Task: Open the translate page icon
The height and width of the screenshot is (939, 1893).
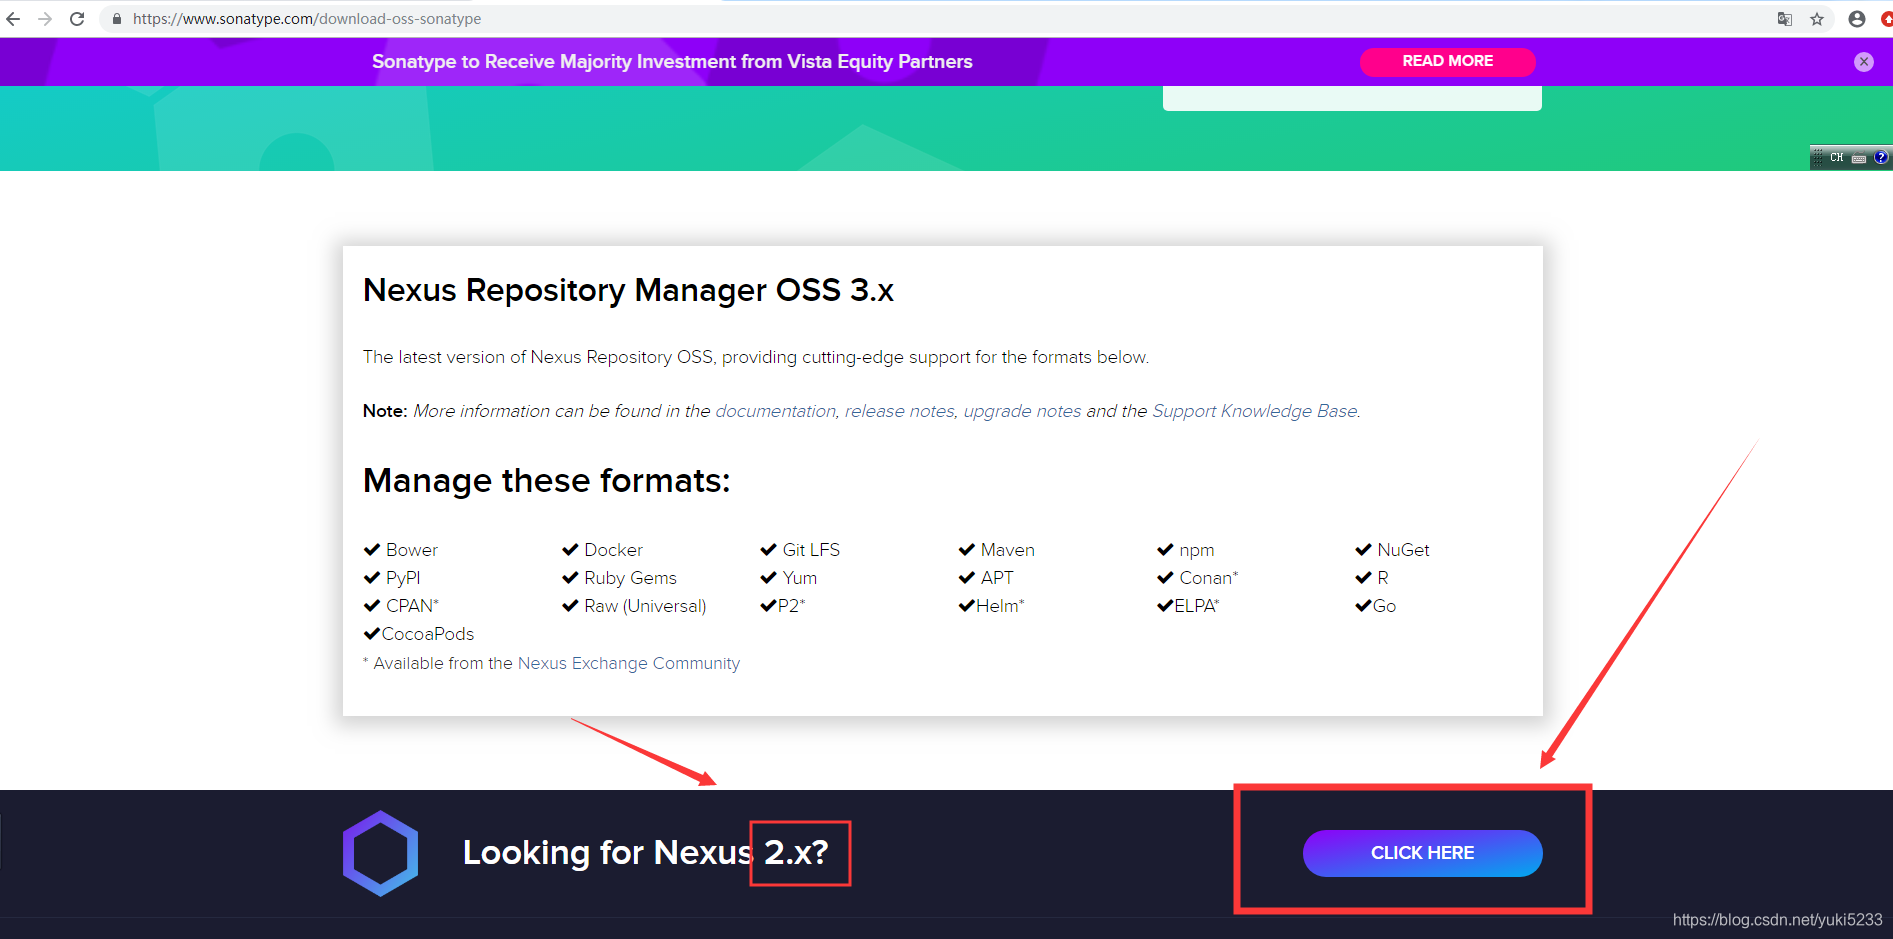Action: [1785, 19]
